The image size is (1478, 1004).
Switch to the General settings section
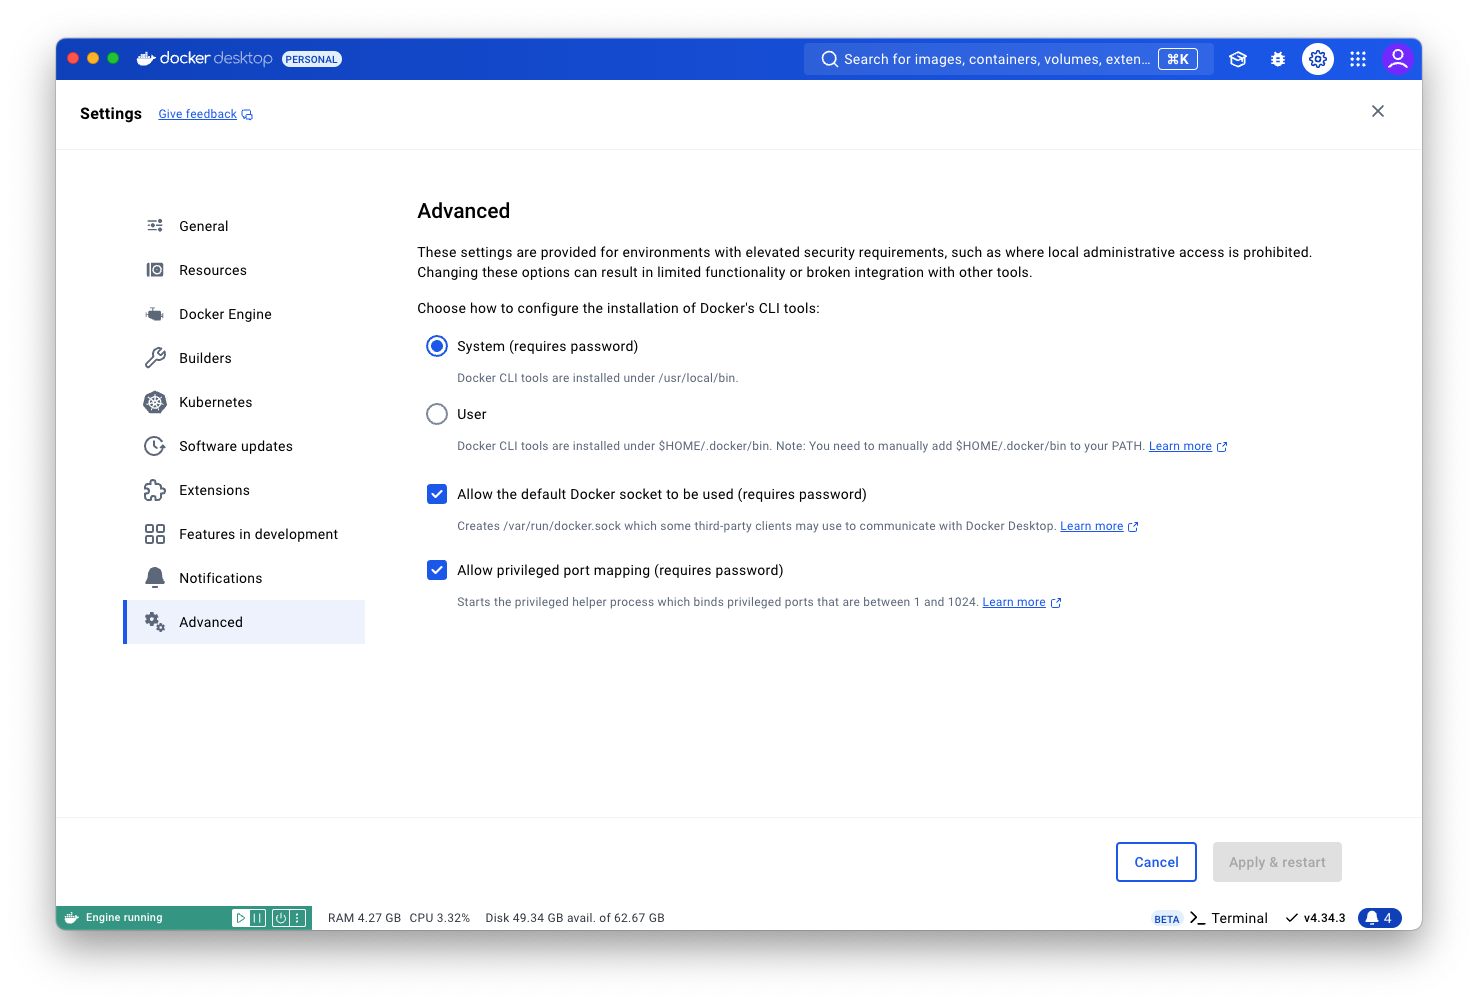(203, 225)
